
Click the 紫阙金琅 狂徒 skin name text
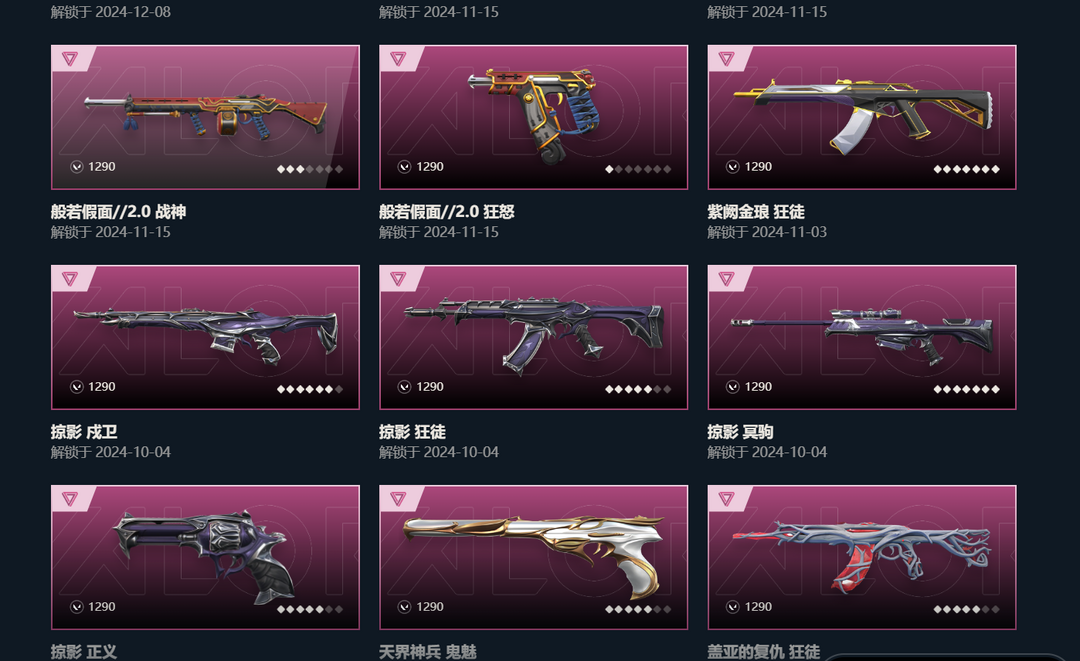click(756, 211)
